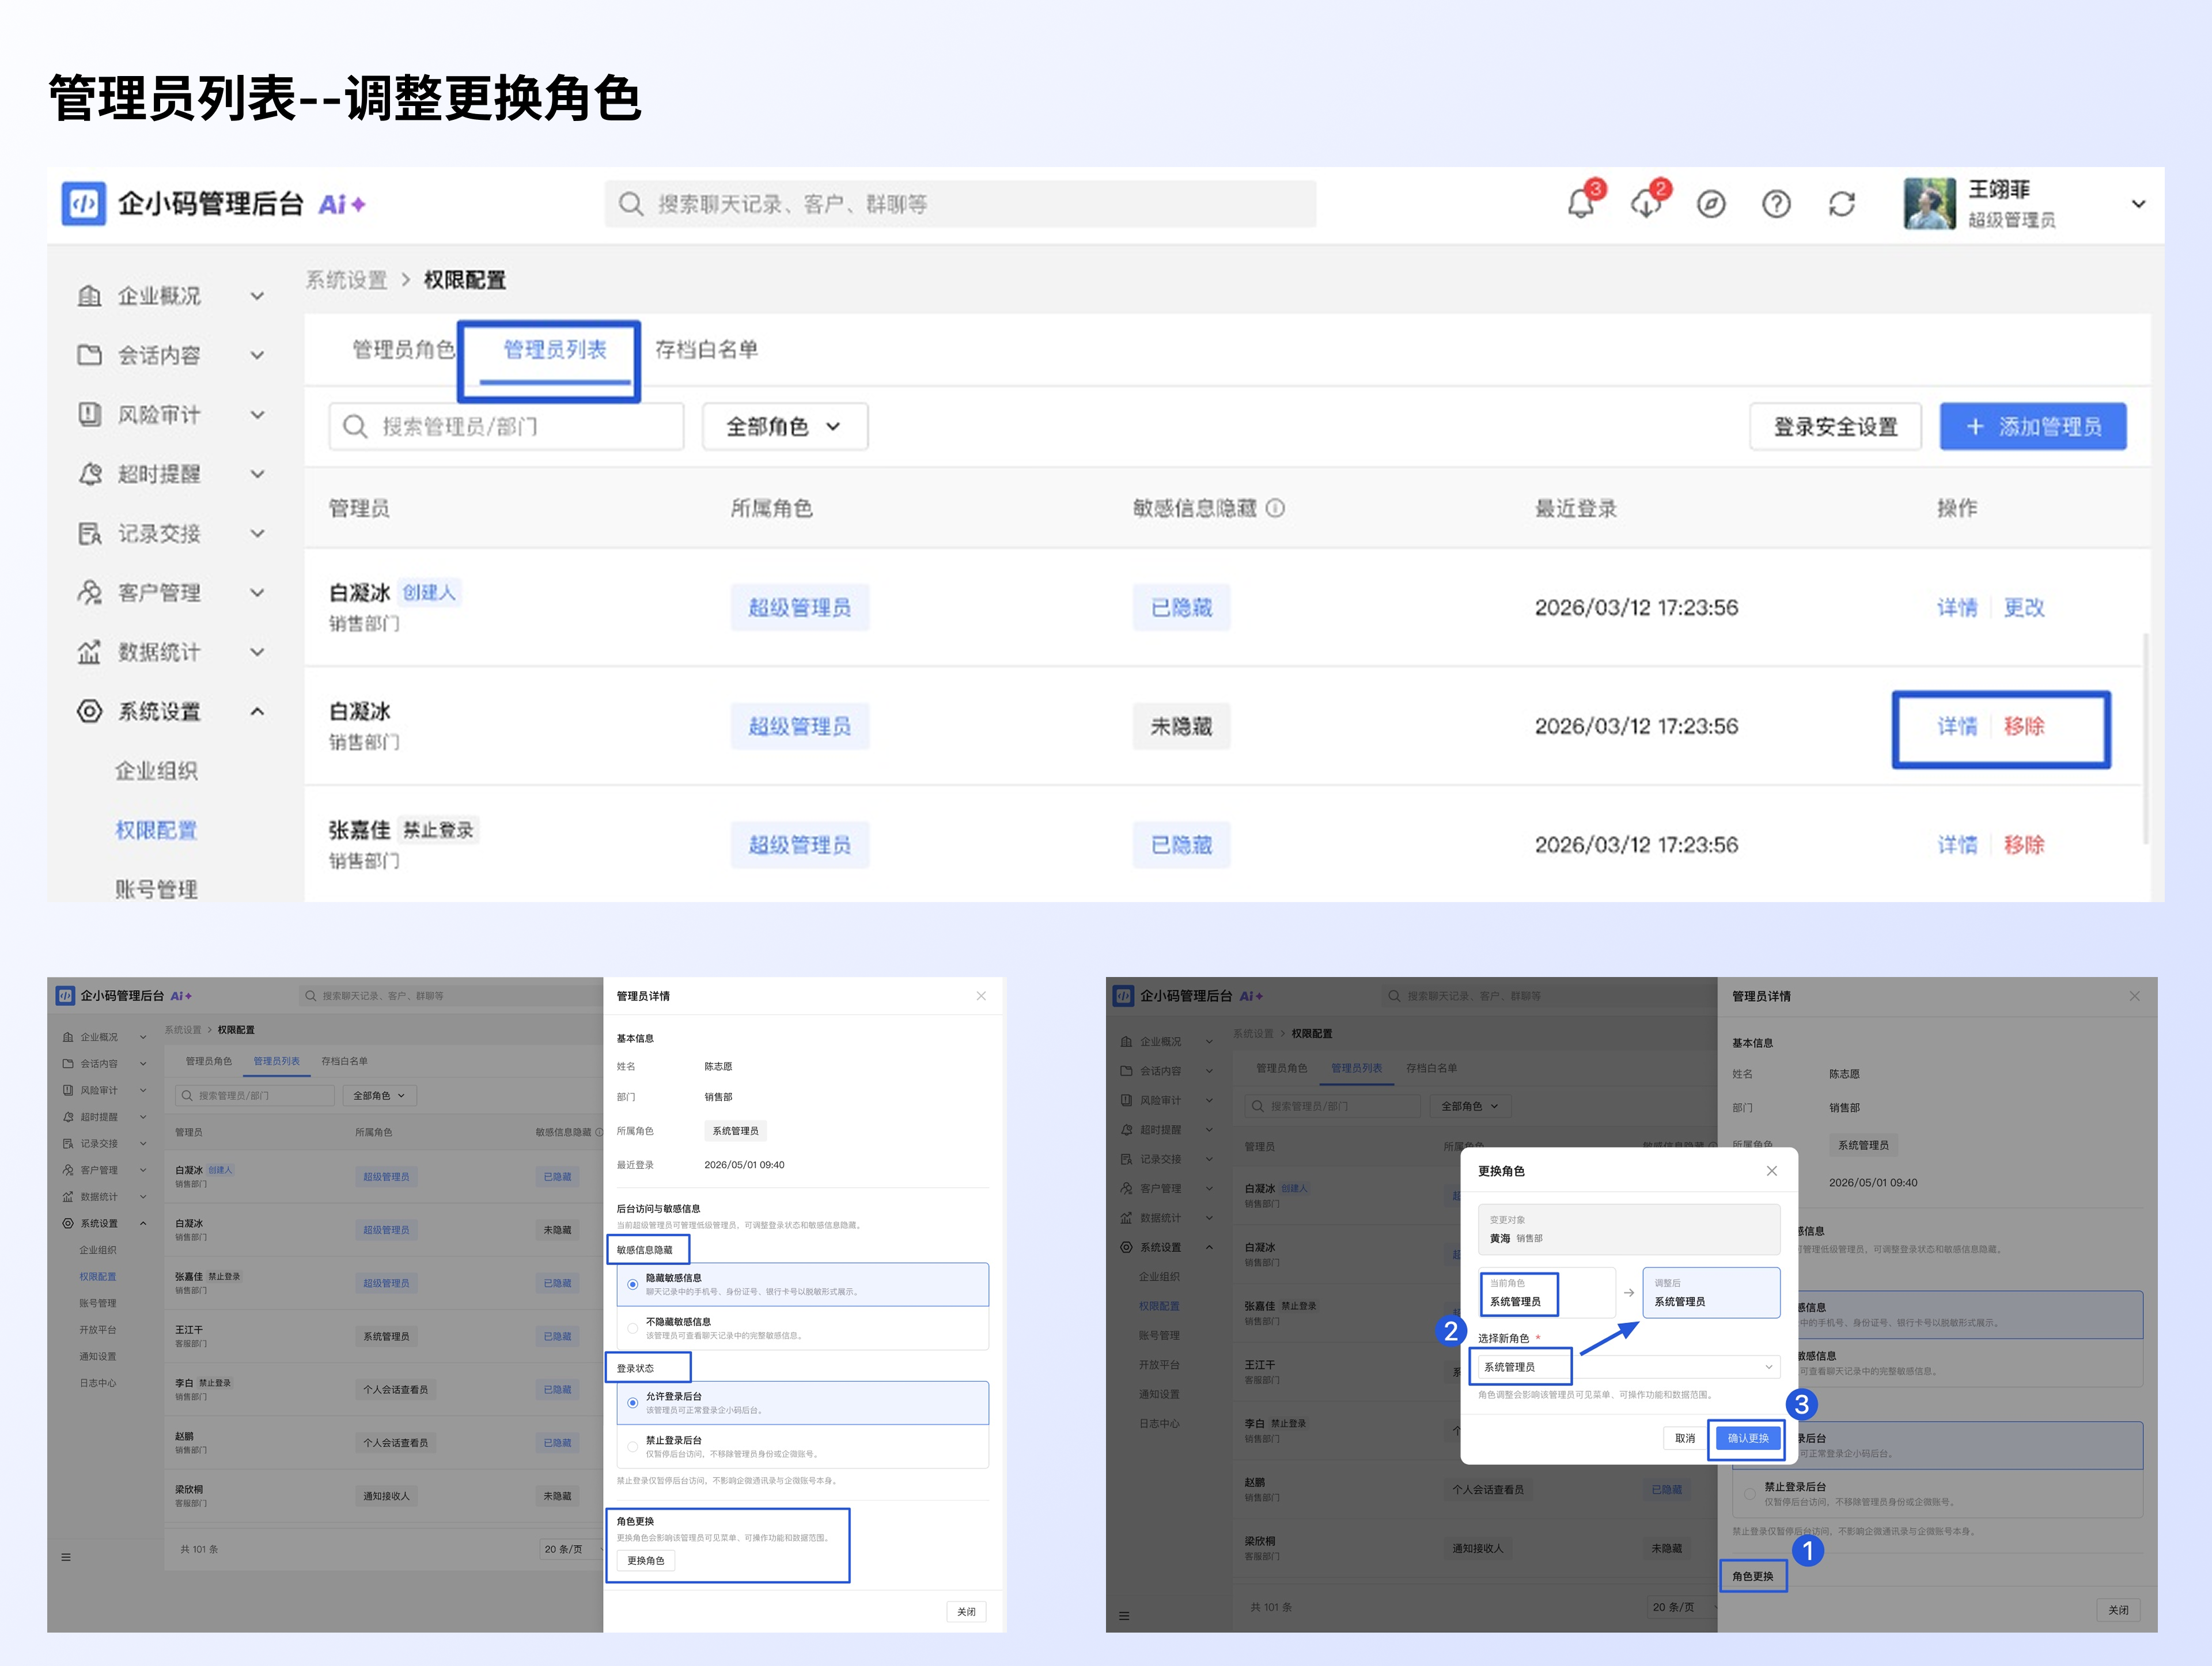Image resolution: width=2212 pixels, height=1666 pixels.
Task: Click the 会话内容 folder icon in the large sidebar
Action: click(90, 355)
